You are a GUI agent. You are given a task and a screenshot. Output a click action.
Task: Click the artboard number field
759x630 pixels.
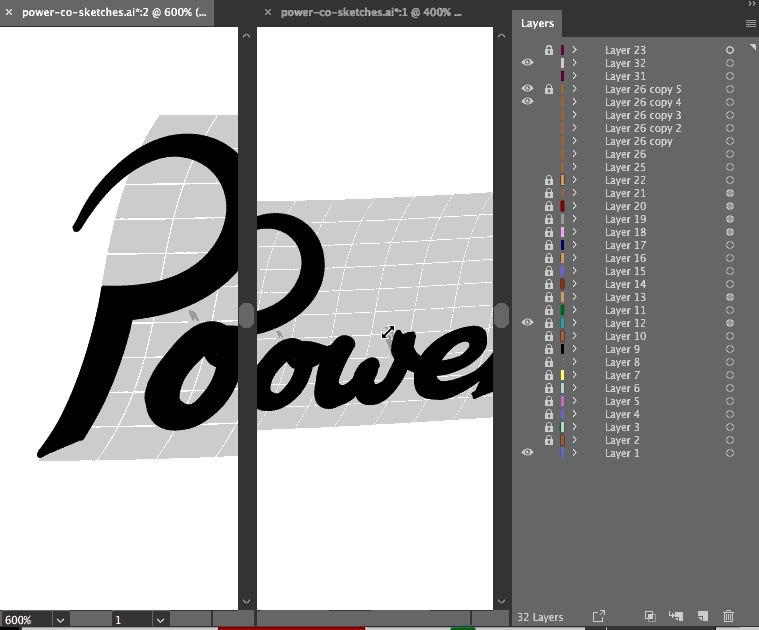coord(132,620)
